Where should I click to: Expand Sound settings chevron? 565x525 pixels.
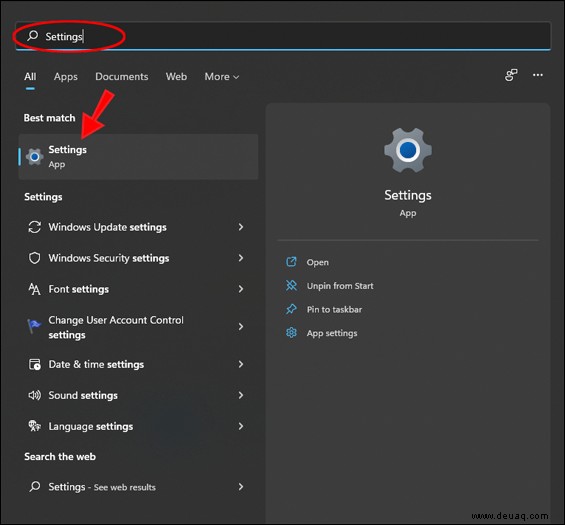click(x=241, y=395)
